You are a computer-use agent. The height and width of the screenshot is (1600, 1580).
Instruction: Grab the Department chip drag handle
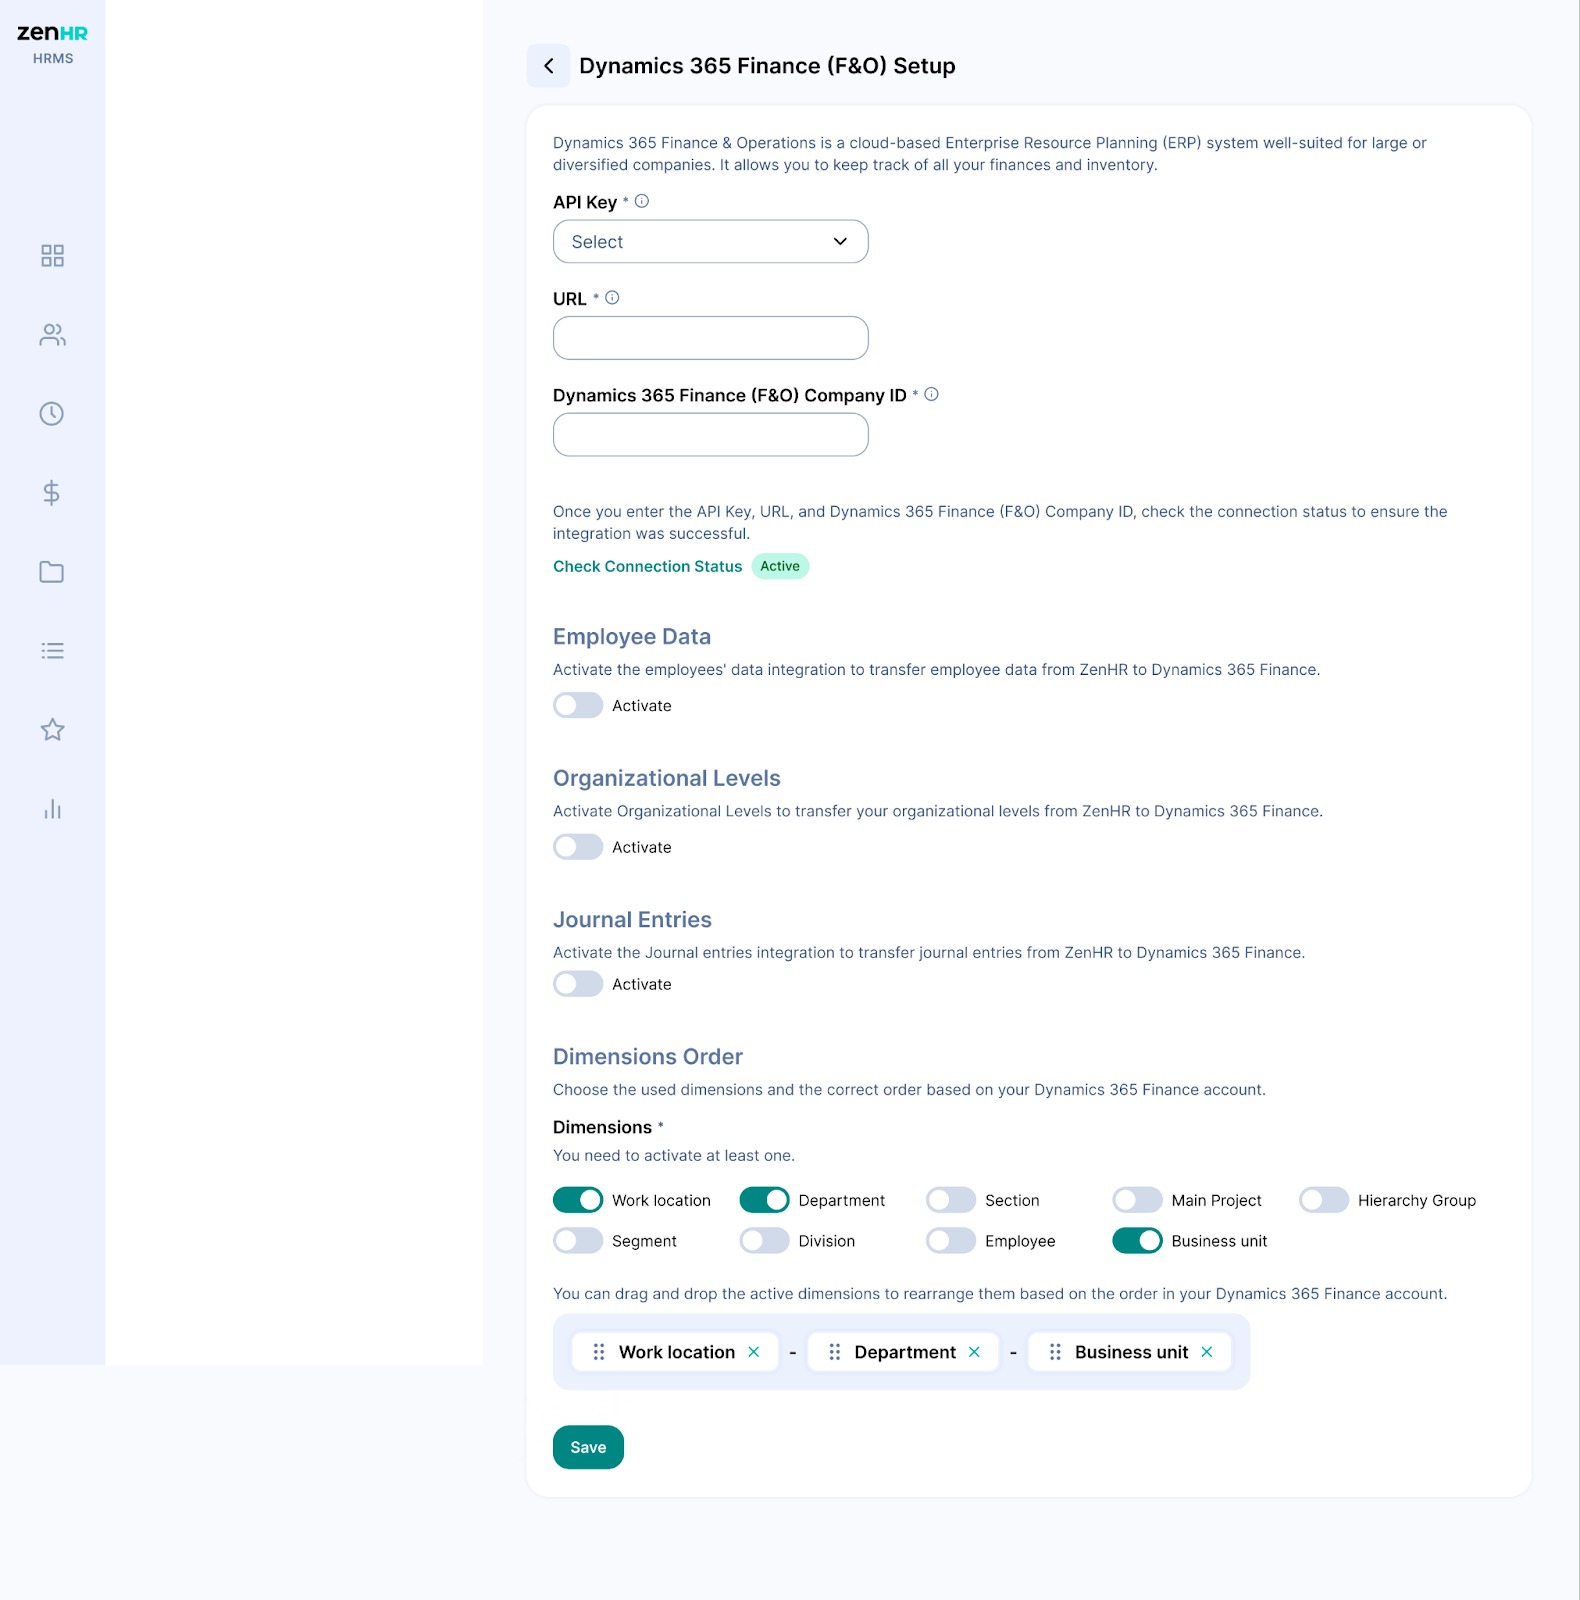tap(835, 1352)
